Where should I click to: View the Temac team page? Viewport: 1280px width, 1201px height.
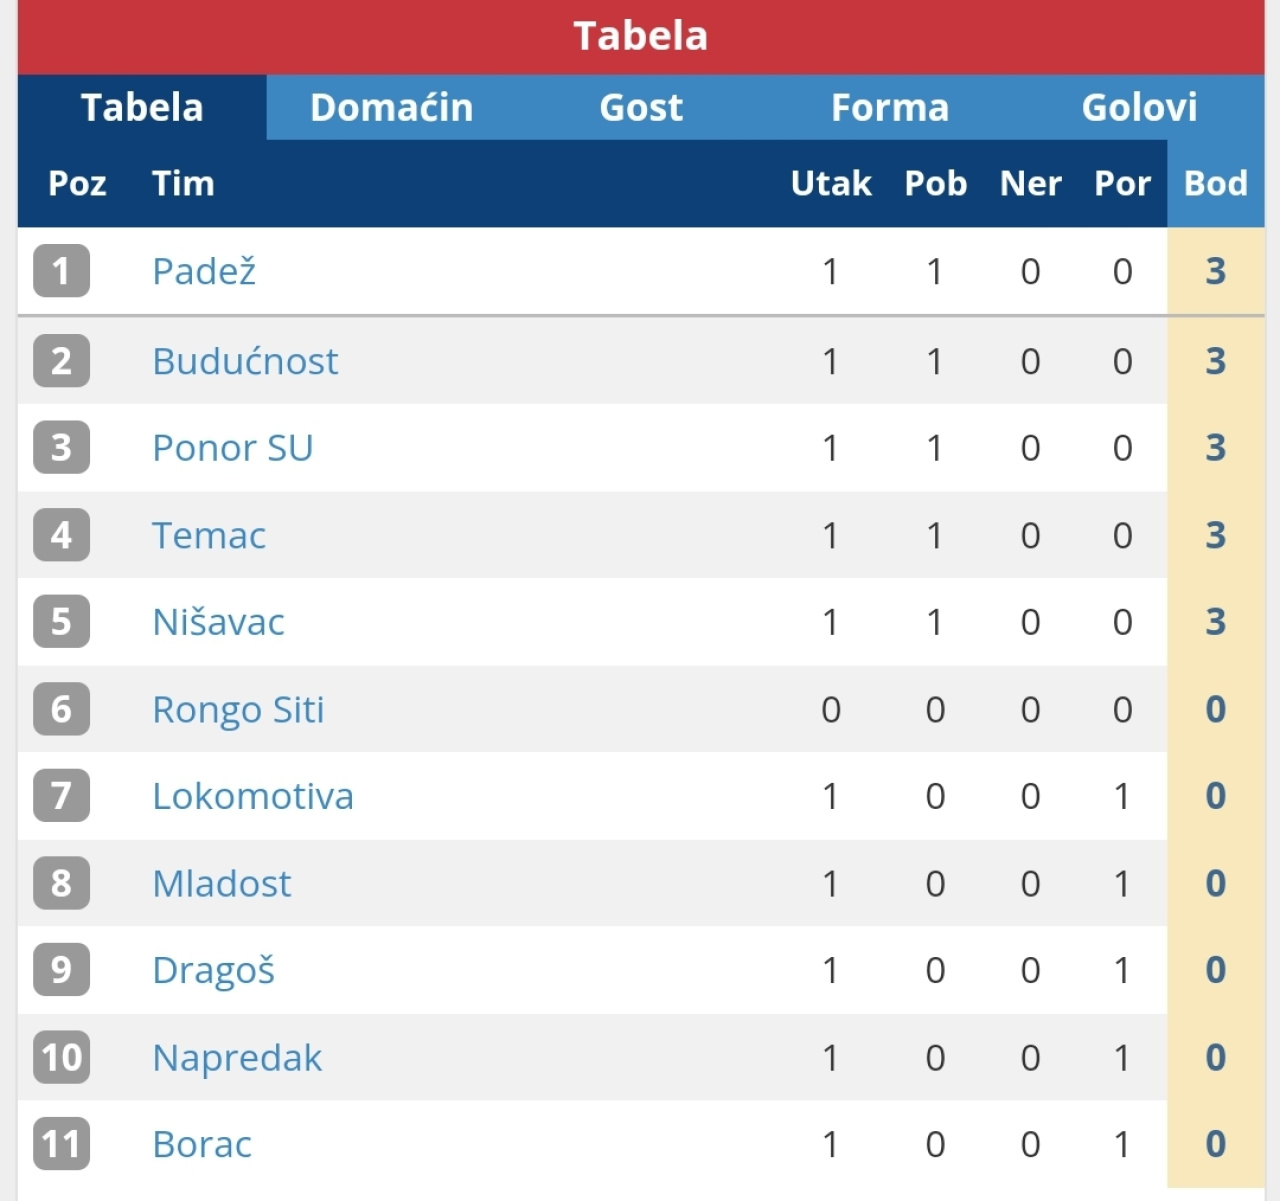[209, 536]
